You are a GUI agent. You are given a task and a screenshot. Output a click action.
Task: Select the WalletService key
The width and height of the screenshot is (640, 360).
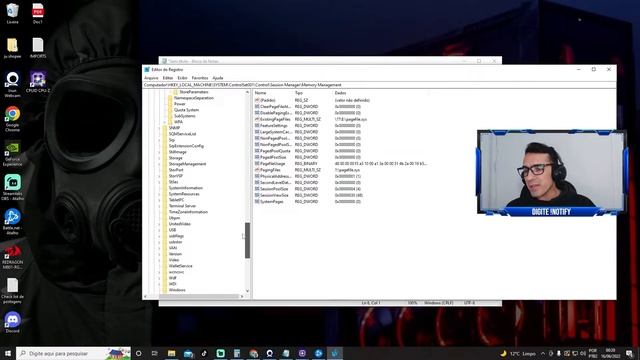[x=180, y=266]
